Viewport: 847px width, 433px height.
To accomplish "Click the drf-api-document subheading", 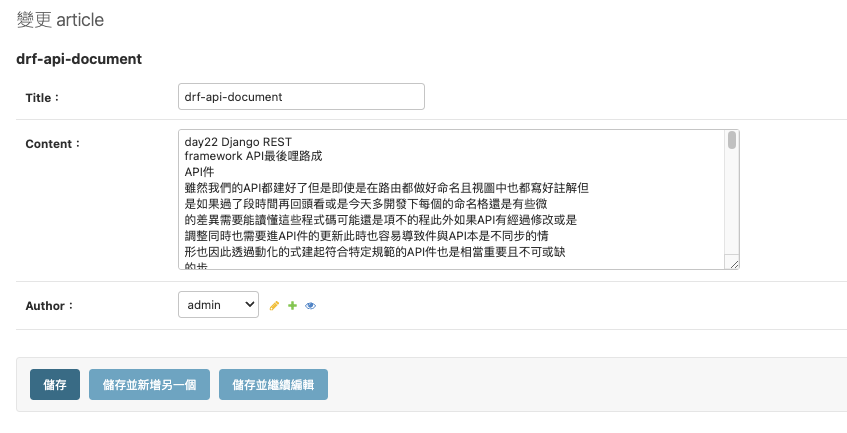I will [x=79, y=59].
